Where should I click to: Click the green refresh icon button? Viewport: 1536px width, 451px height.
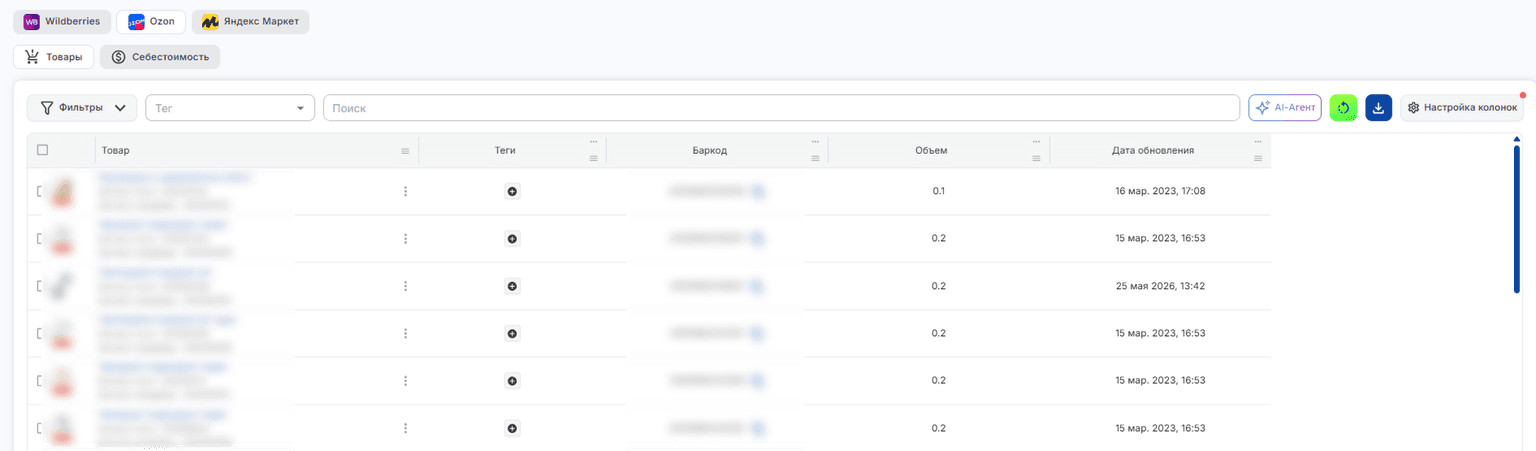(x=1343, y=108)
